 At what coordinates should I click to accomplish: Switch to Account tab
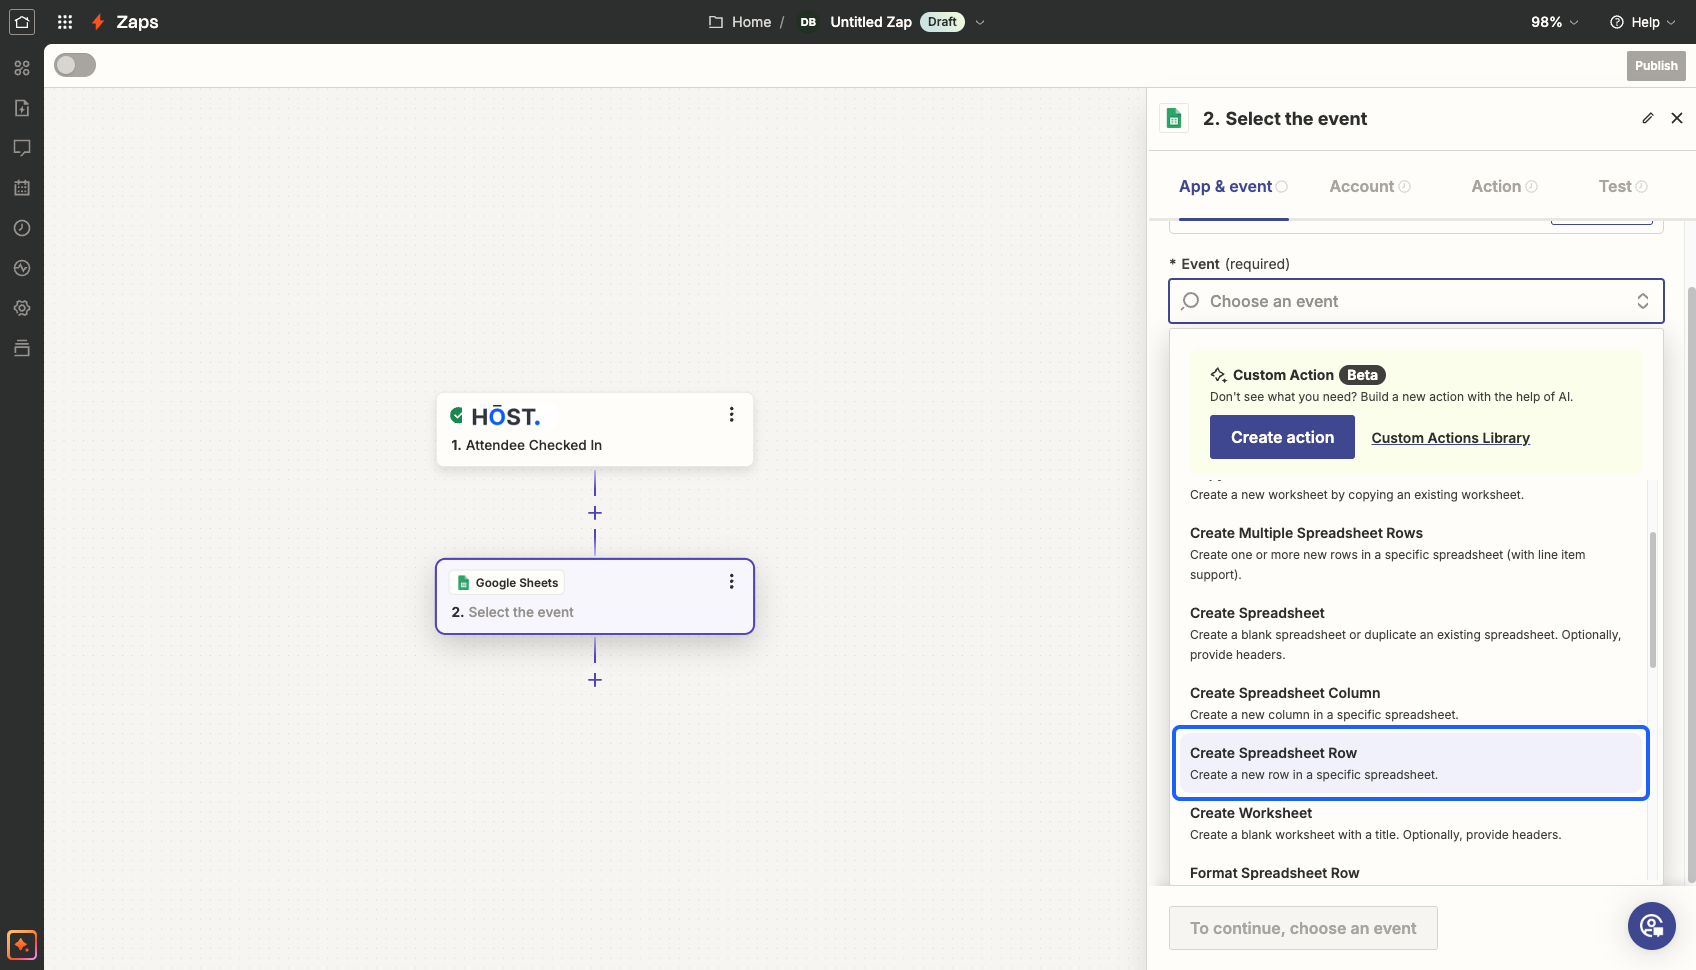[1370, 186]
